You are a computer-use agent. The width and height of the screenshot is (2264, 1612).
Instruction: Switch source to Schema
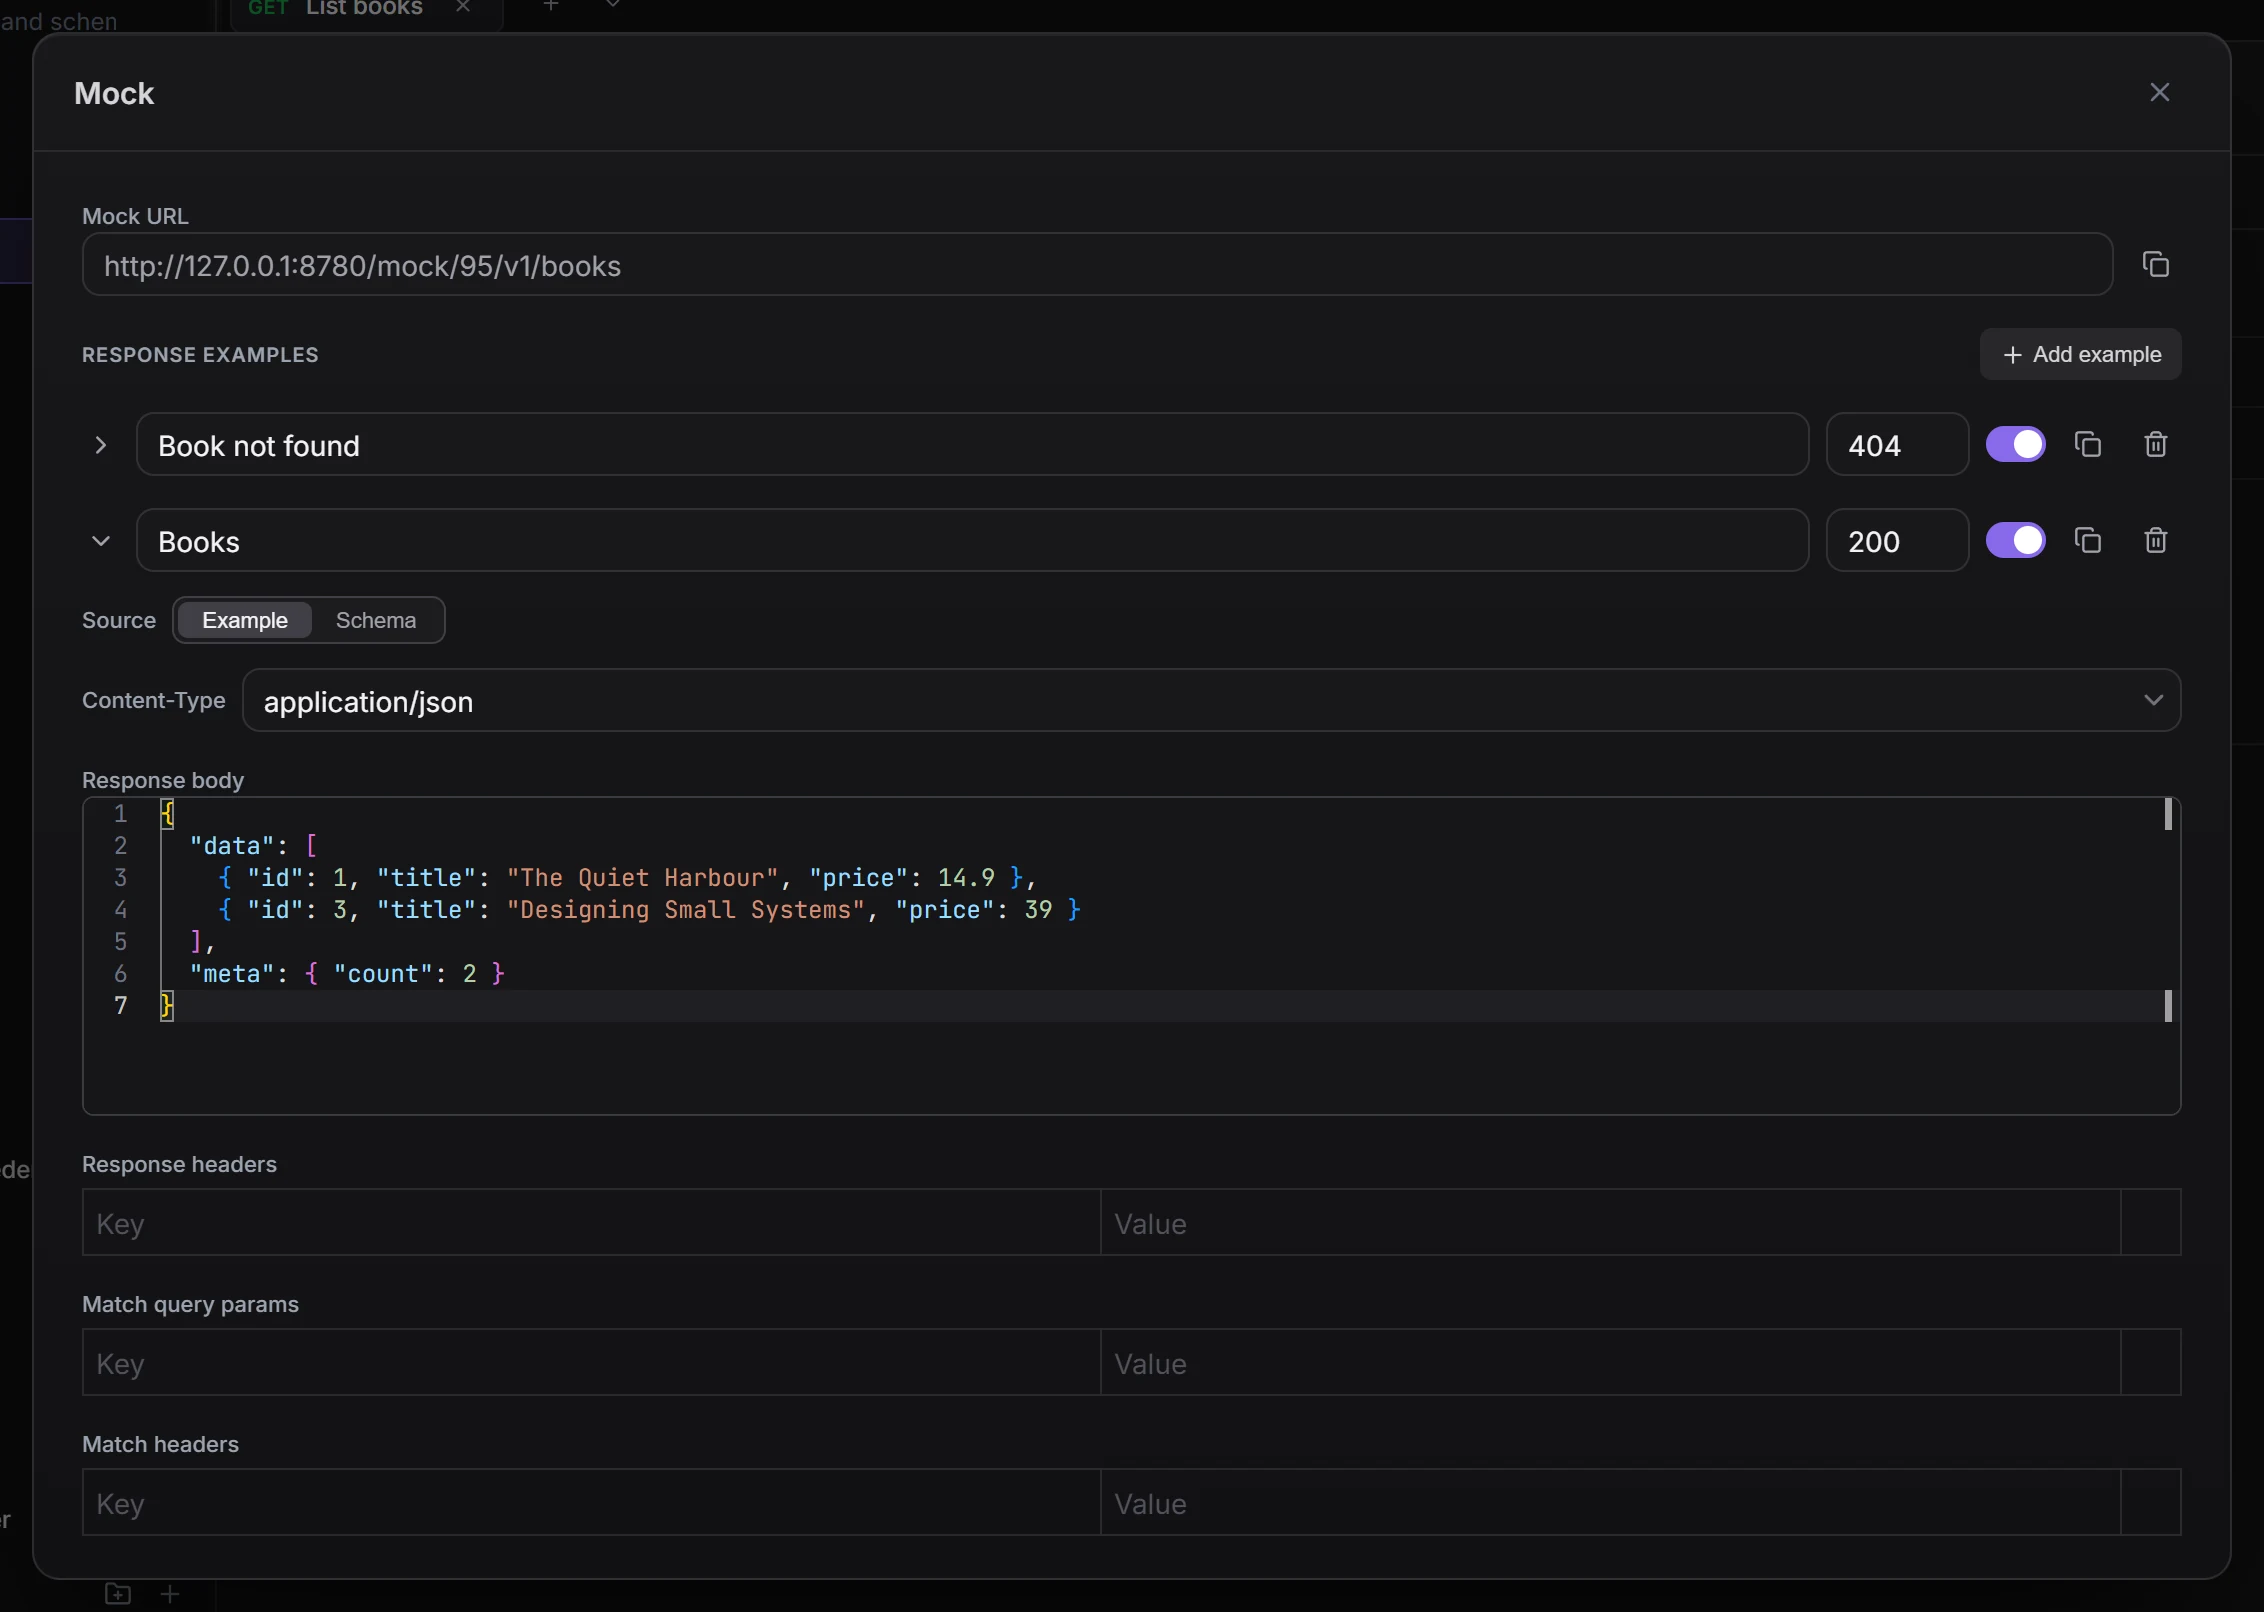[376, 620]
